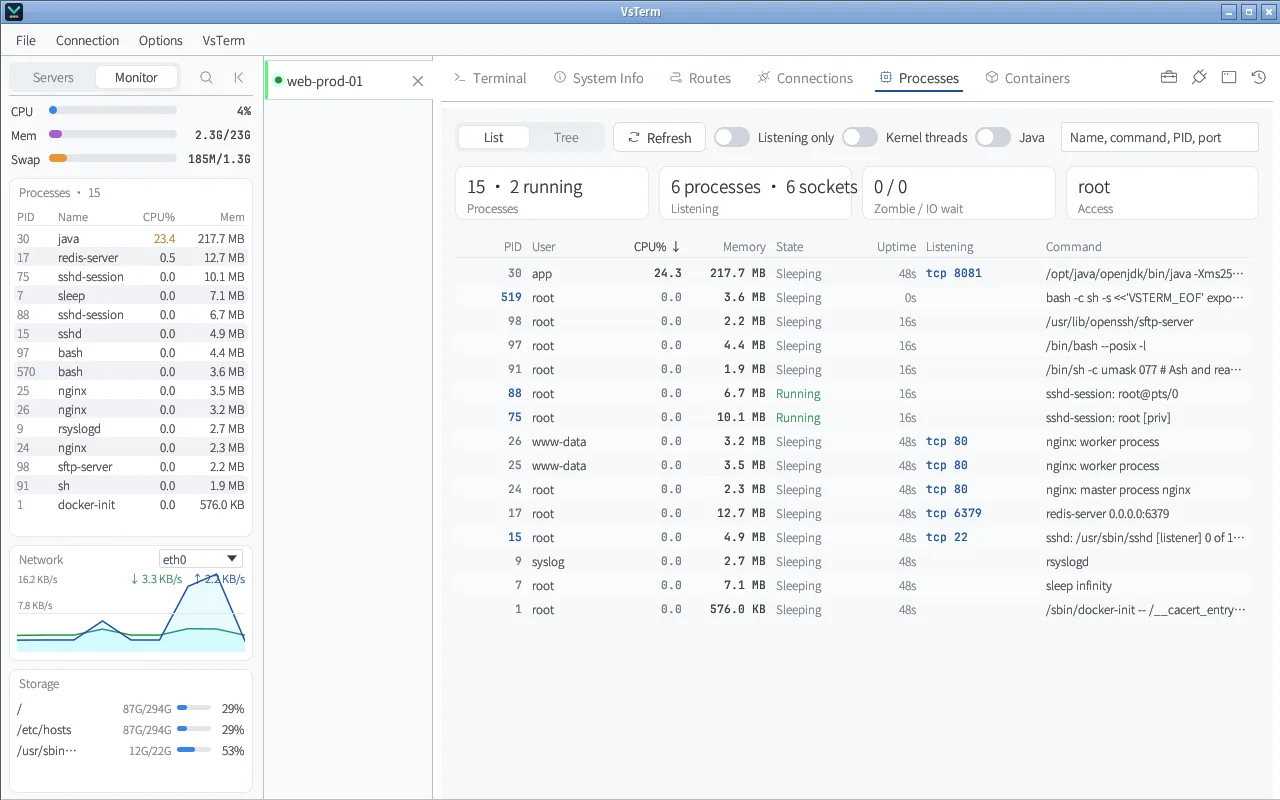The height and width of the screenshot is (800, 1280).
Task: Open the tcp 8081 listening port link
Action: pos(954,273)
